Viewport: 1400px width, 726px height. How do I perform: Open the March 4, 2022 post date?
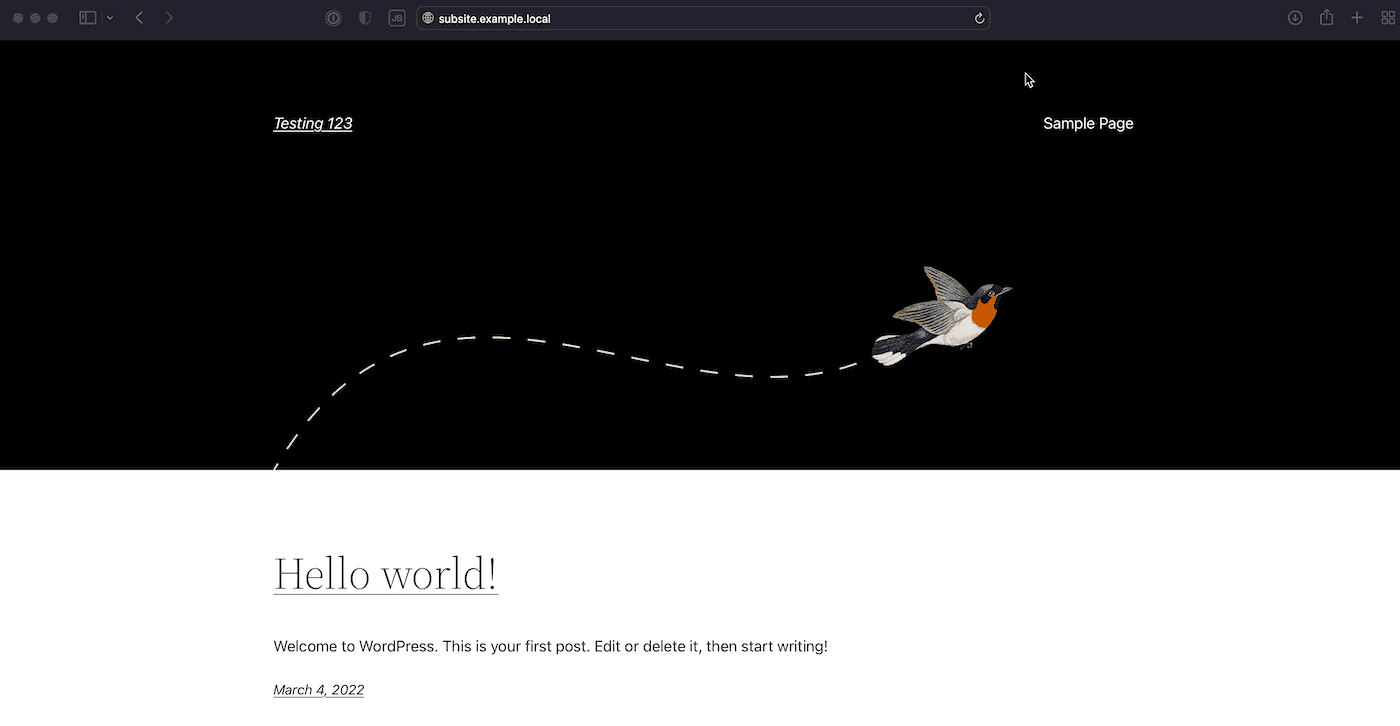tap(318, 689)
